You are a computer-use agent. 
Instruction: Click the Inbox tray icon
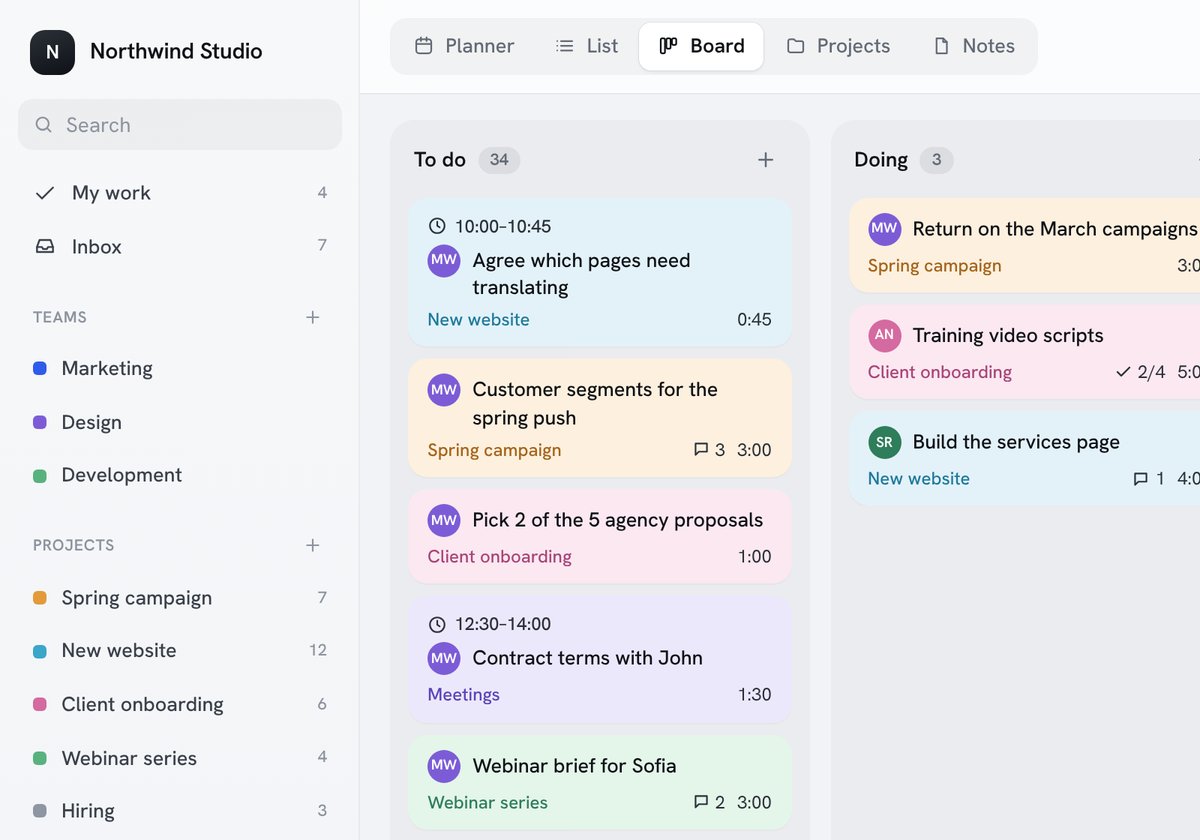coord(45,246)
